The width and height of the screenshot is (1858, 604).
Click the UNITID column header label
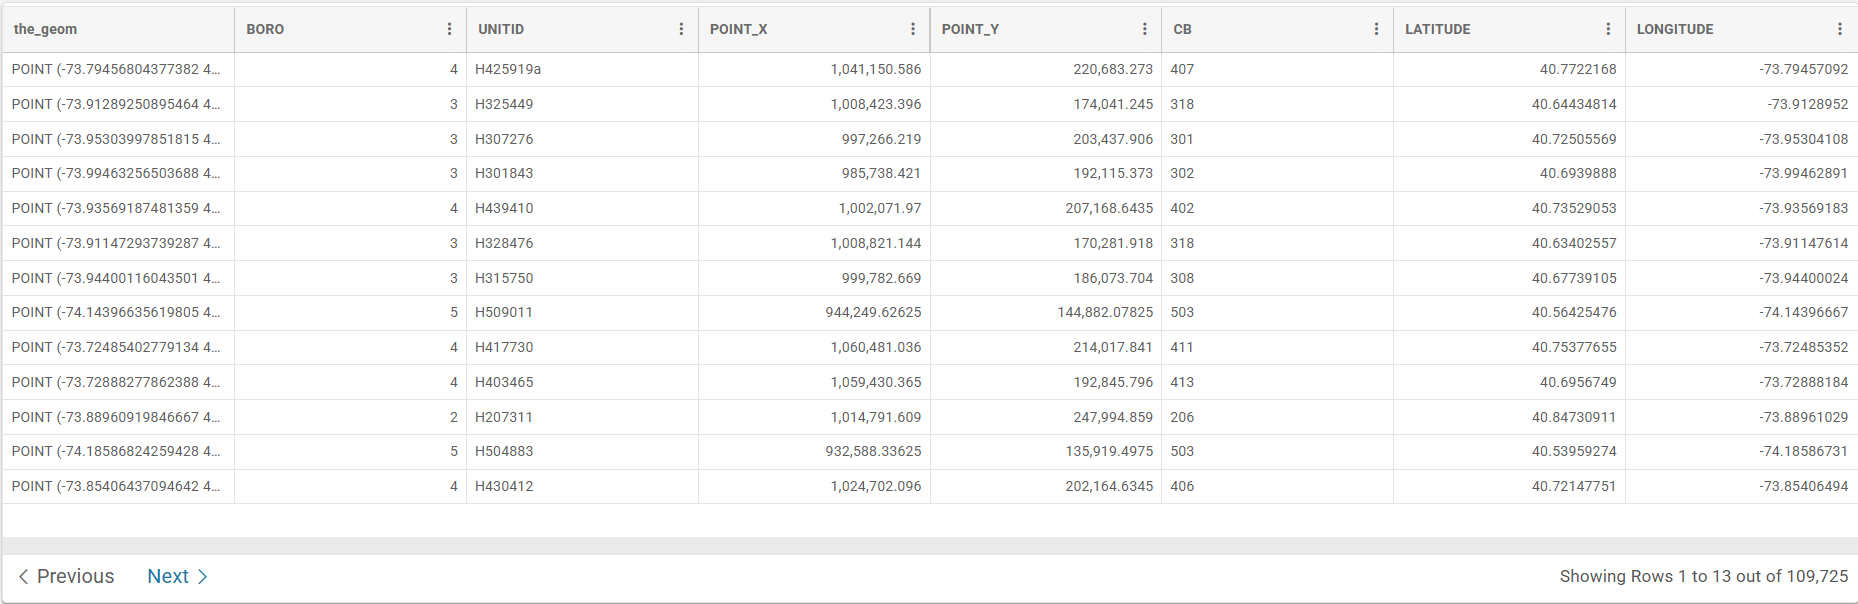pyautogui.click(x=501, y=29)
